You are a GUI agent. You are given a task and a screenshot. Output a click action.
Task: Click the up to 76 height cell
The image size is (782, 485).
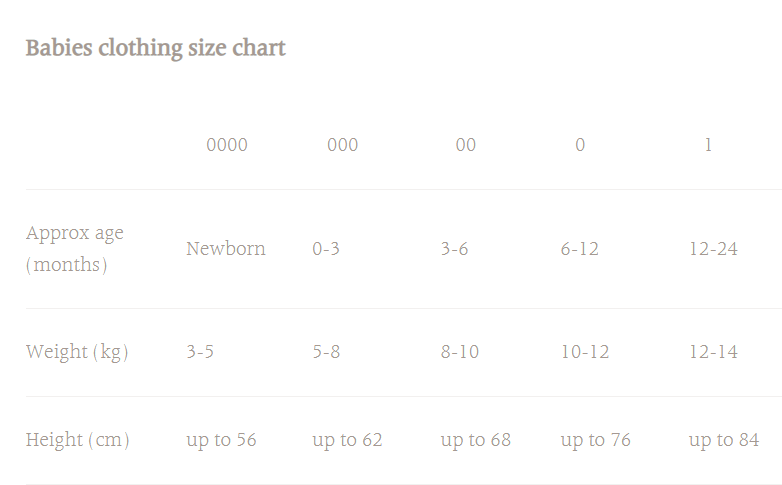(x=595, y=440)
